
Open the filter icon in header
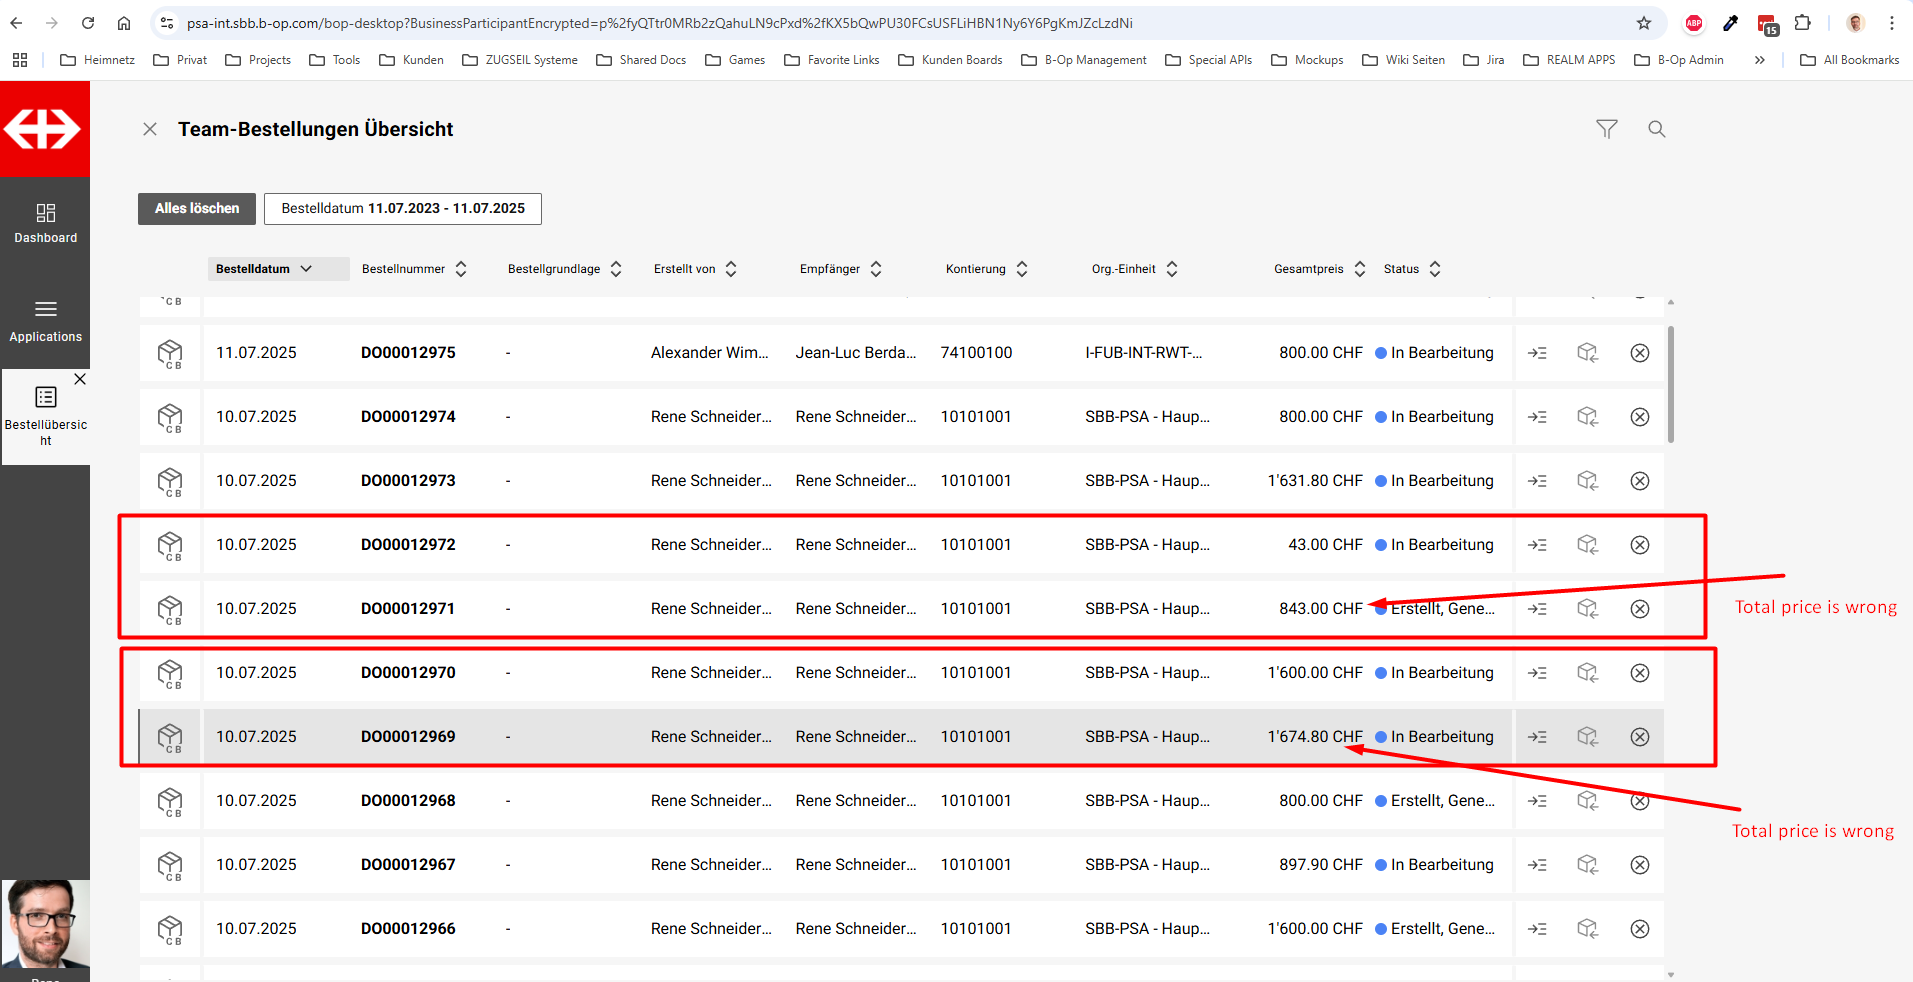1606,129
